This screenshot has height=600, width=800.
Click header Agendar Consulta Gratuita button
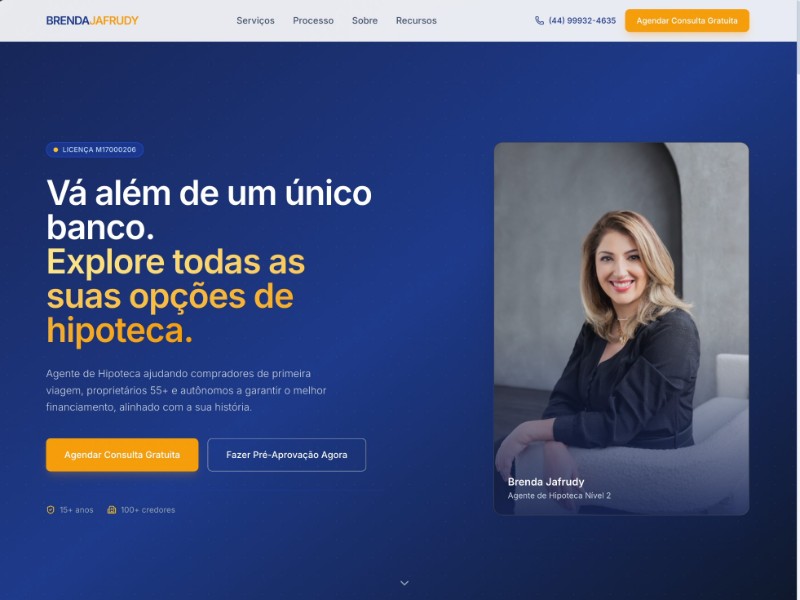(x=687, y=21)
